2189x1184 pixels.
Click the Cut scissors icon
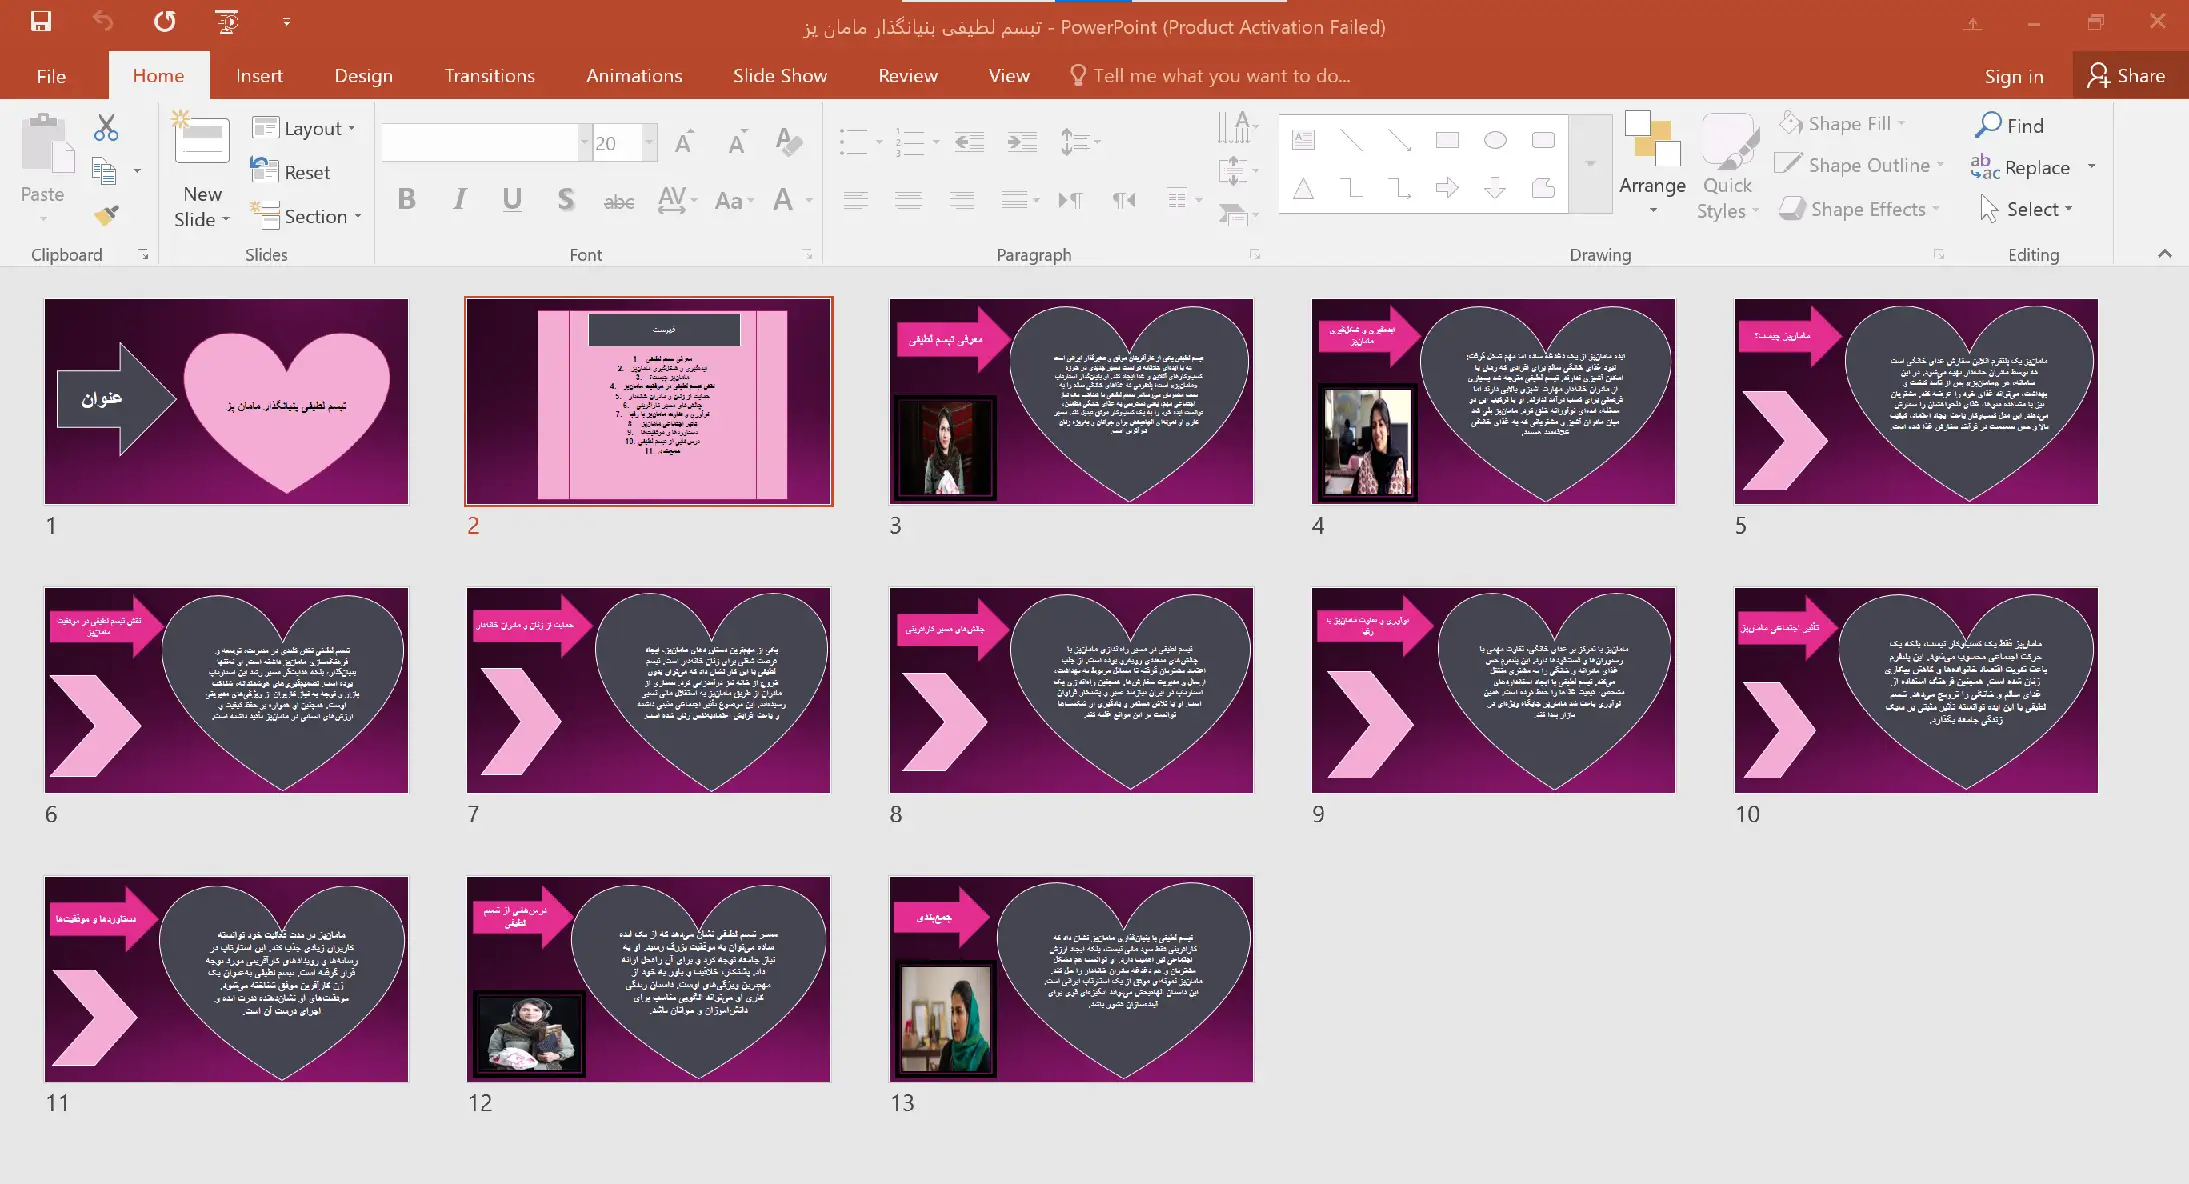click(x=106, y=127)
